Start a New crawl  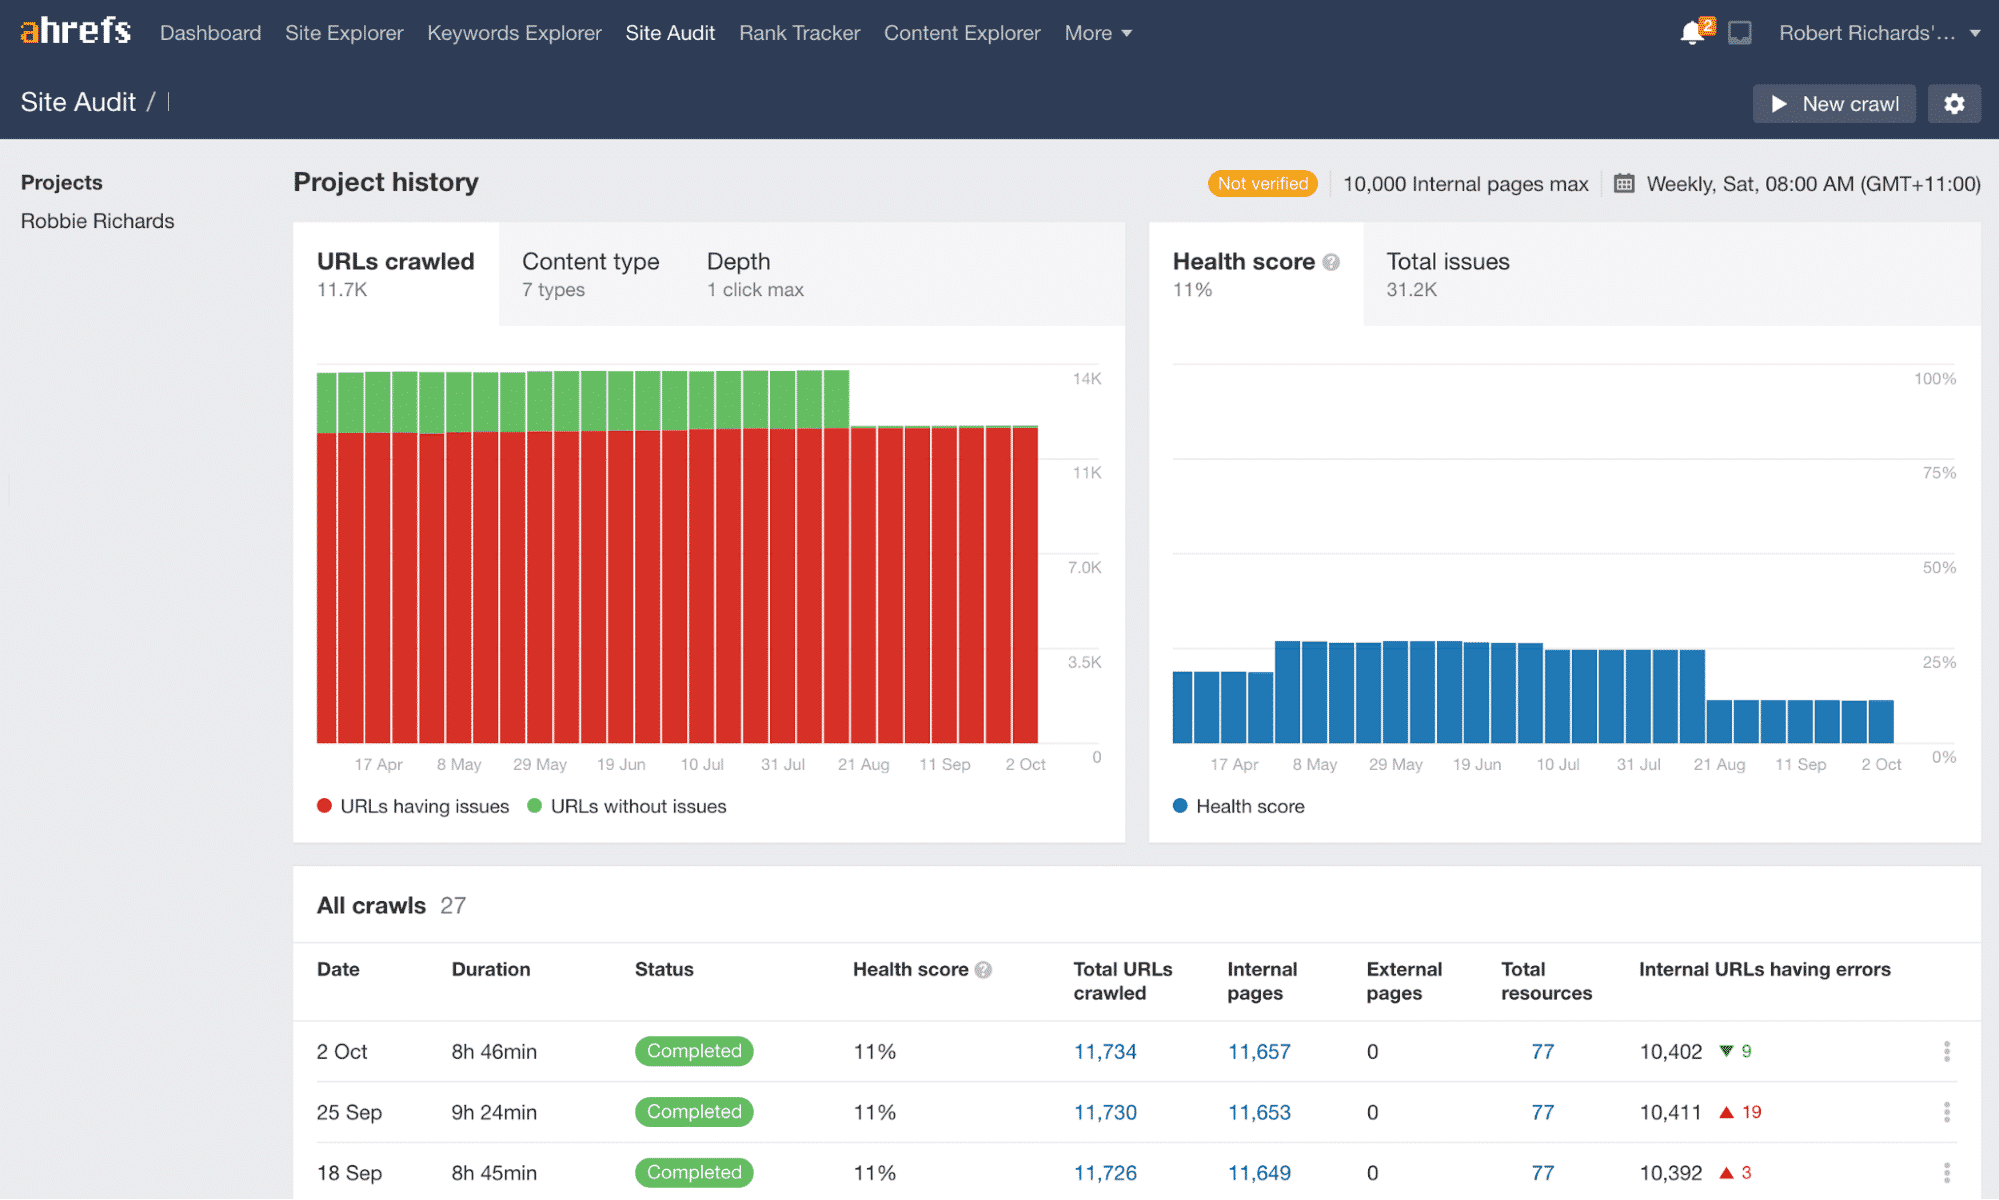point(1834,103)
